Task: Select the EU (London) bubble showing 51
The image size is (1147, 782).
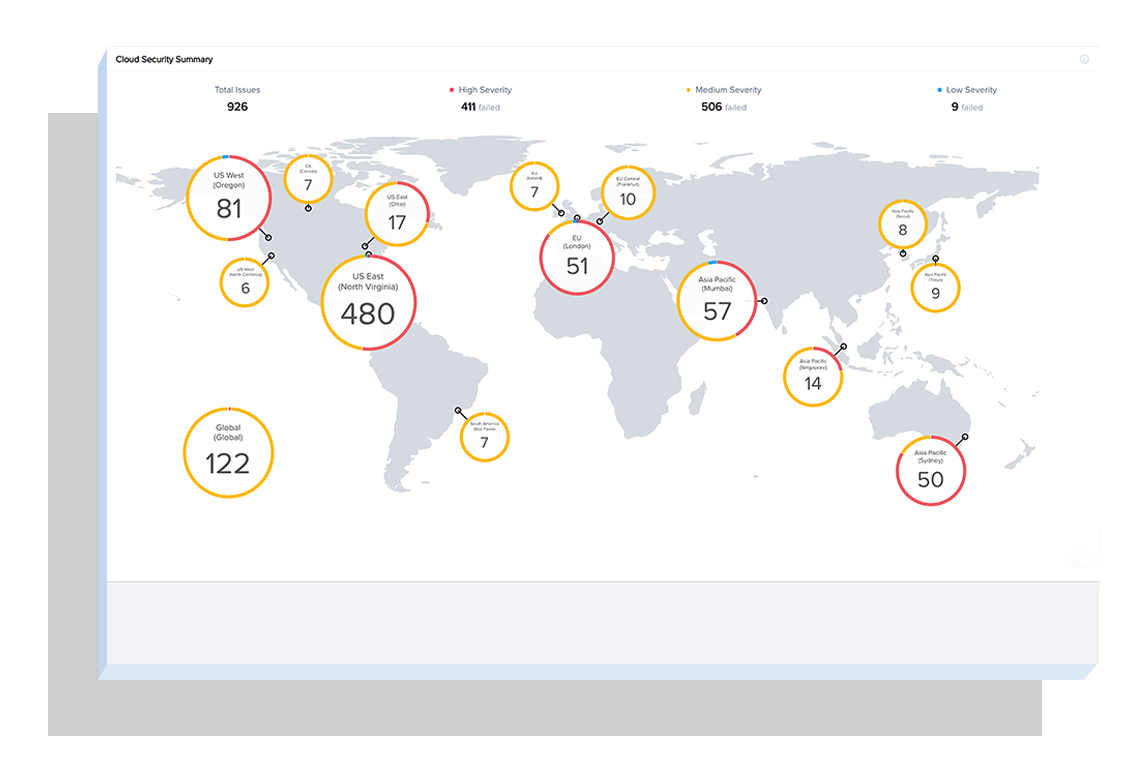Action: [577, 258]
